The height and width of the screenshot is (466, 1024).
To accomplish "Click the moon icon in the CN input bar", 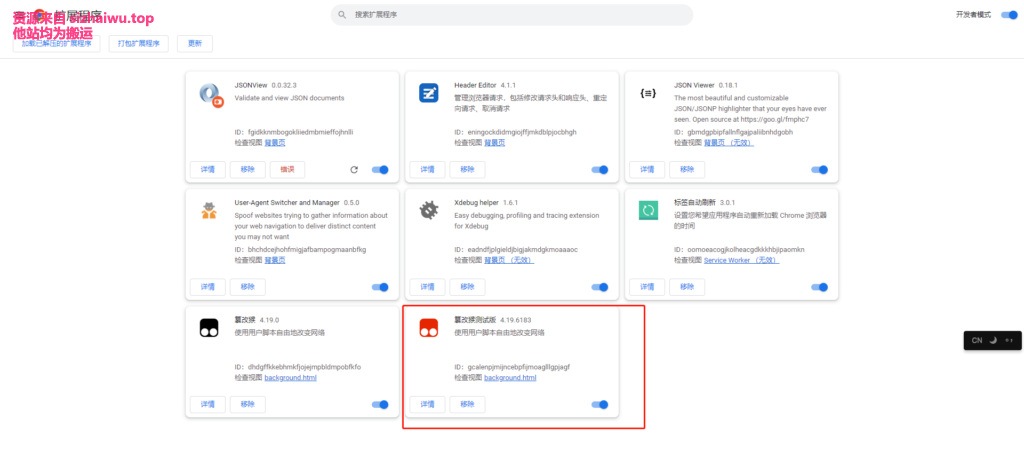I will 993,340.
